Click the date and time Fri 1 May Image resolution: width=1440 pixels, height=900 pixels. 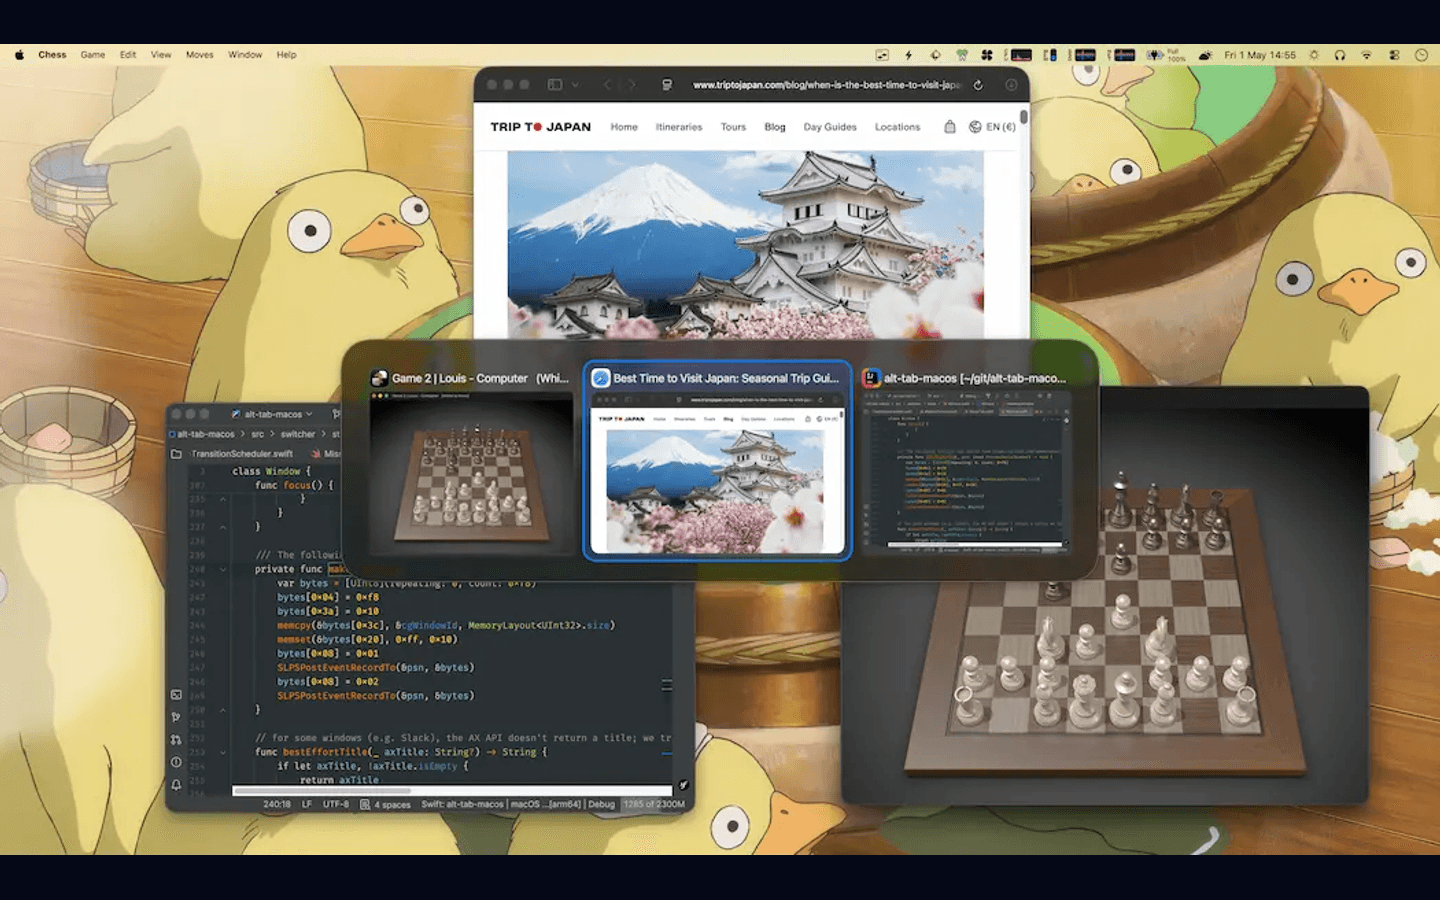click(1260, 55)
